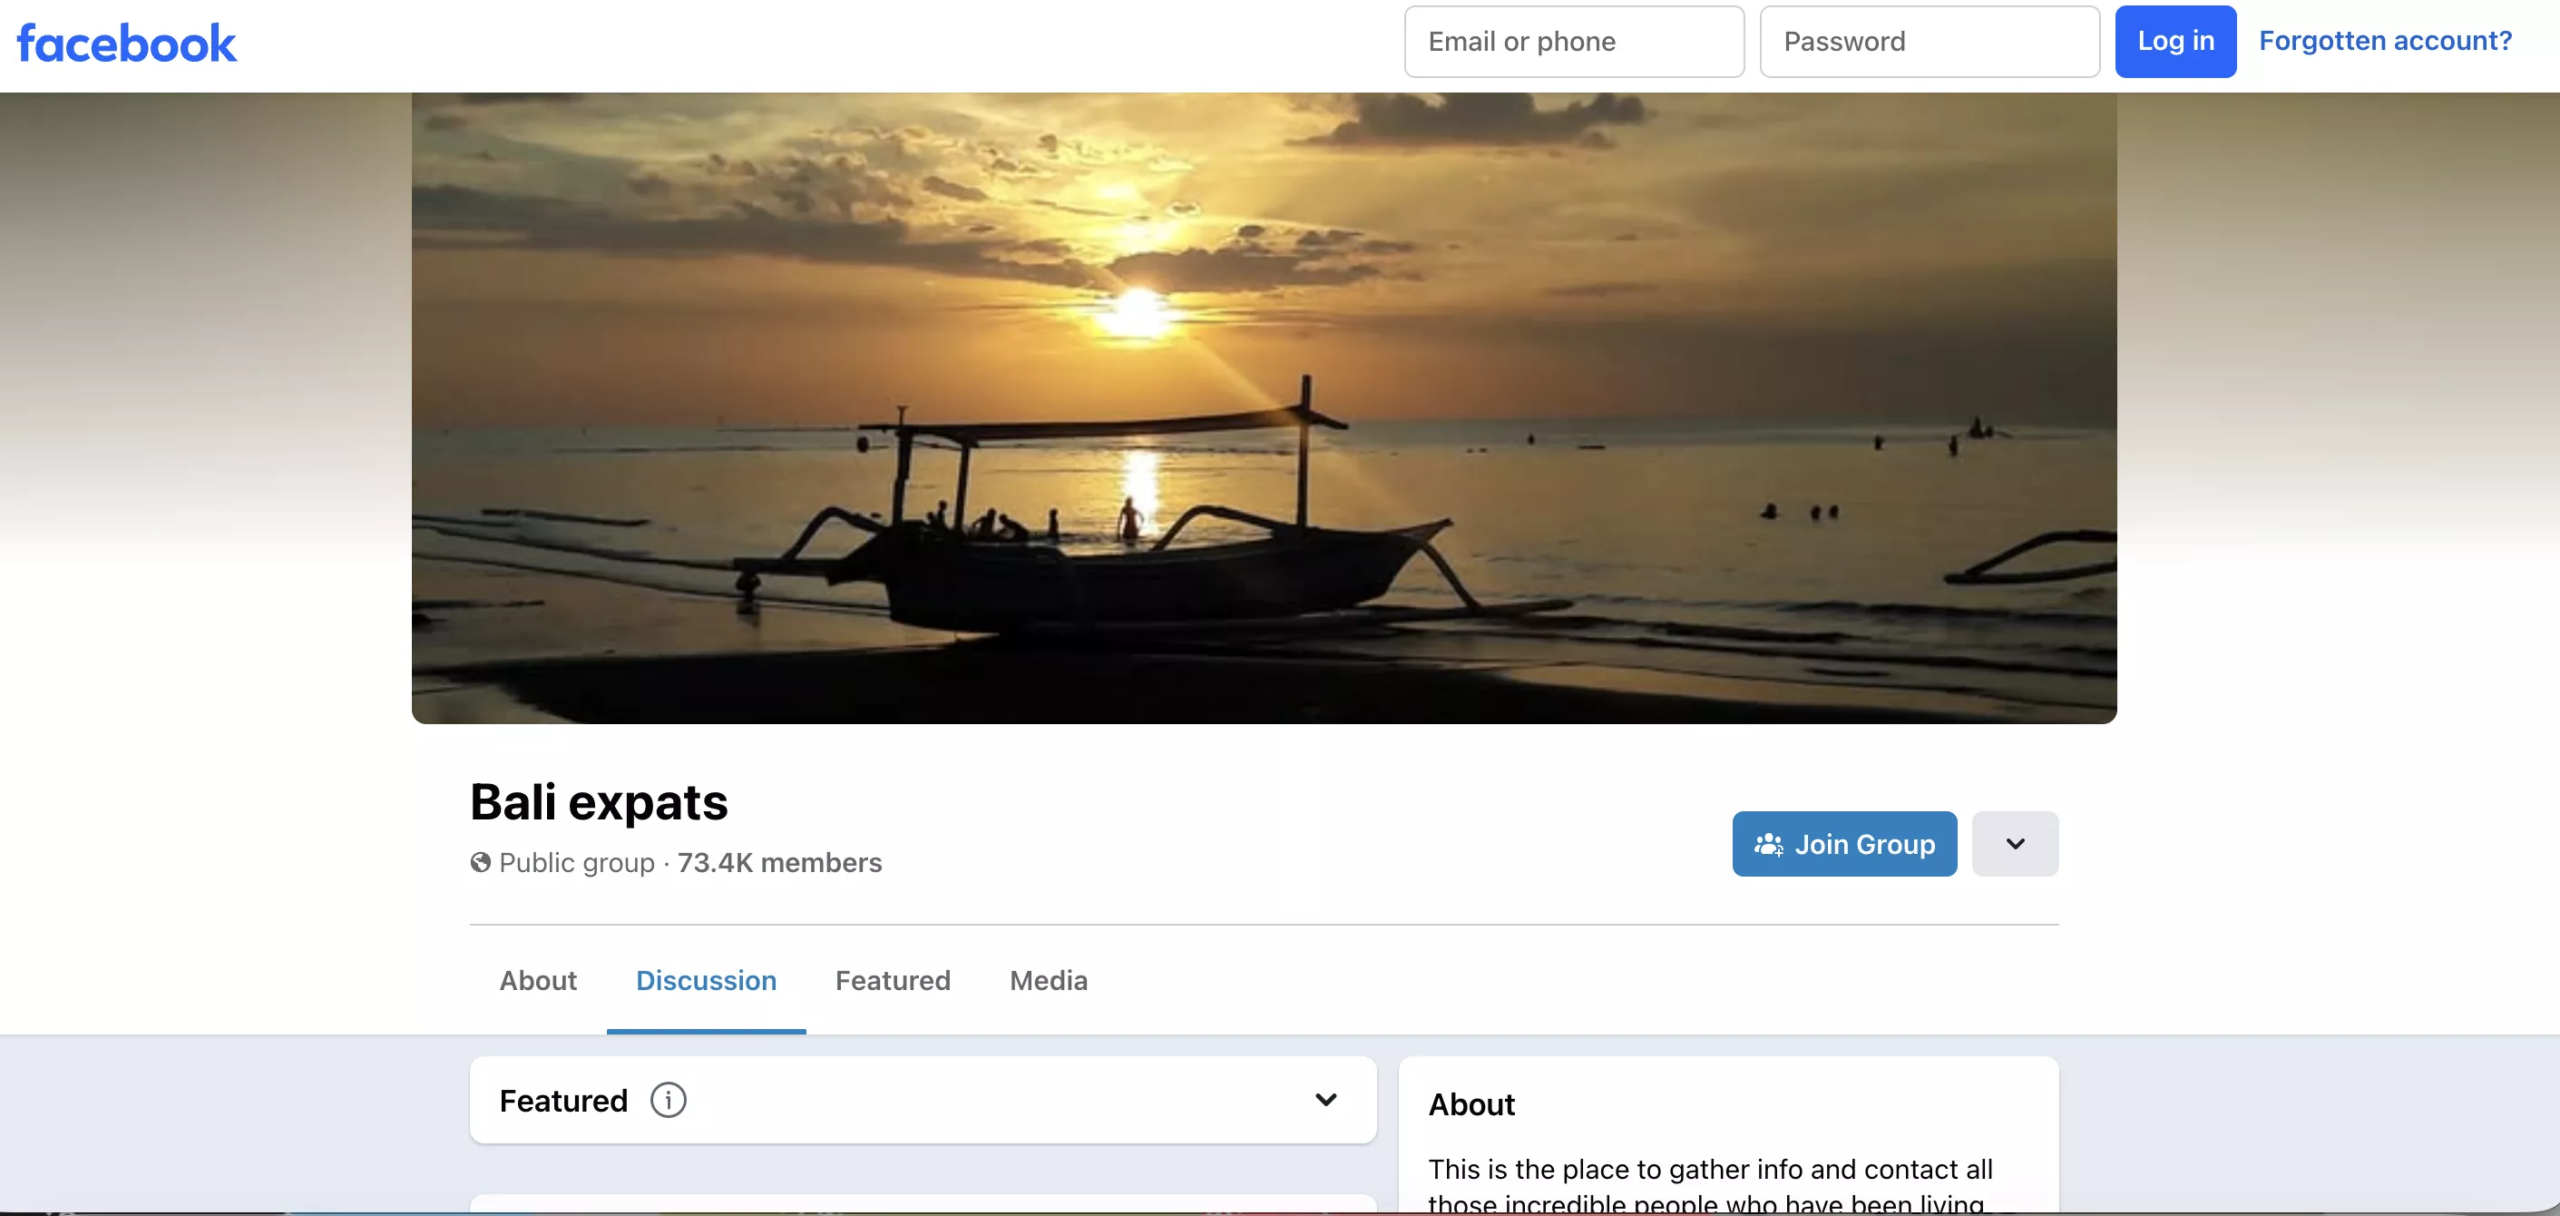Select the Featured tab
Viewport: 2560px width, 1216px height.
(x=892, y=981)
